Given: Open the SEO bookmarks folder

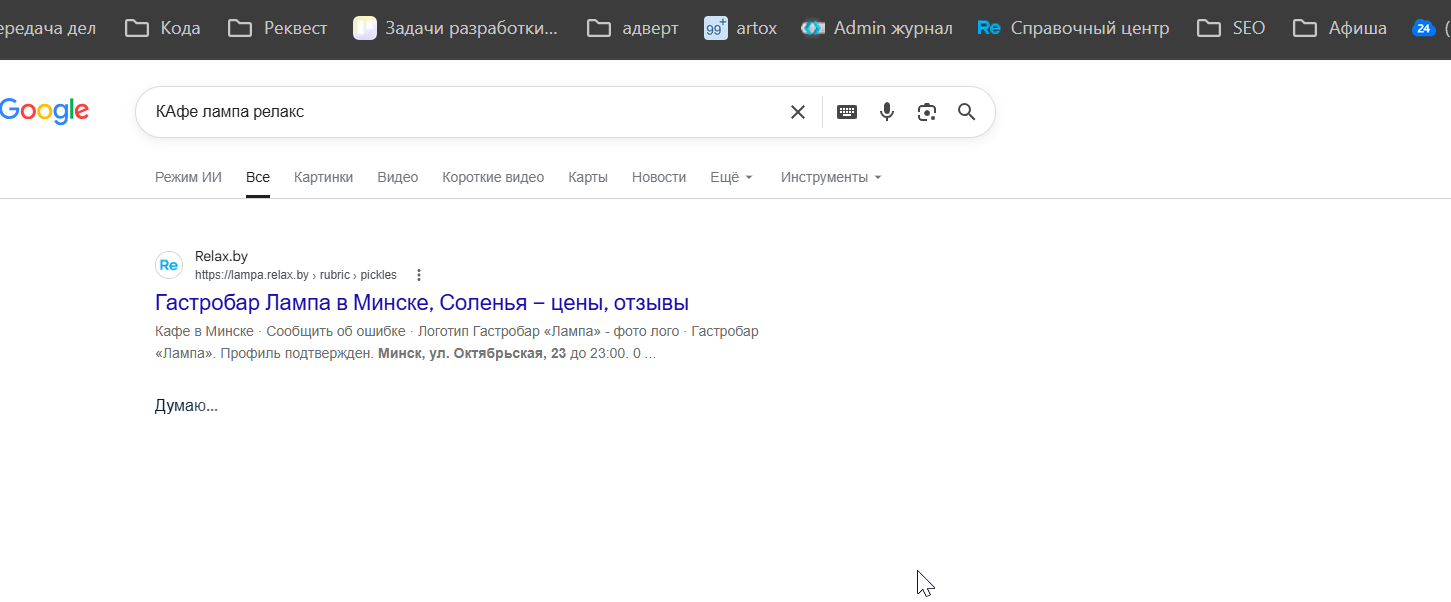Looking at the screenshot, I should (x=1231, y=28).
